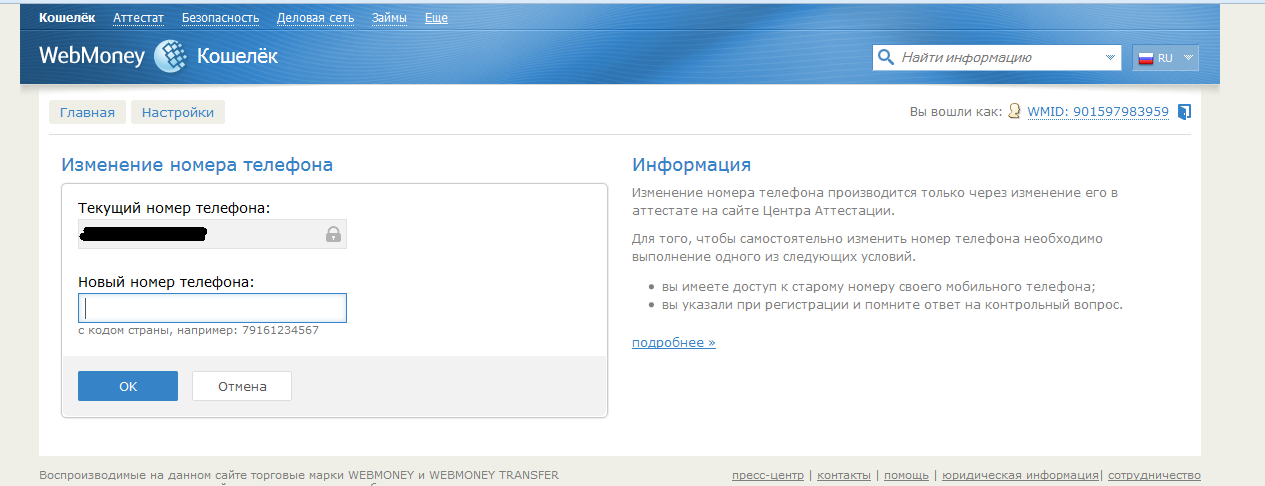This screenshot has width=1265, height=486.
Task: Open the Безопасность top menu item
Action: click(220, 18)
